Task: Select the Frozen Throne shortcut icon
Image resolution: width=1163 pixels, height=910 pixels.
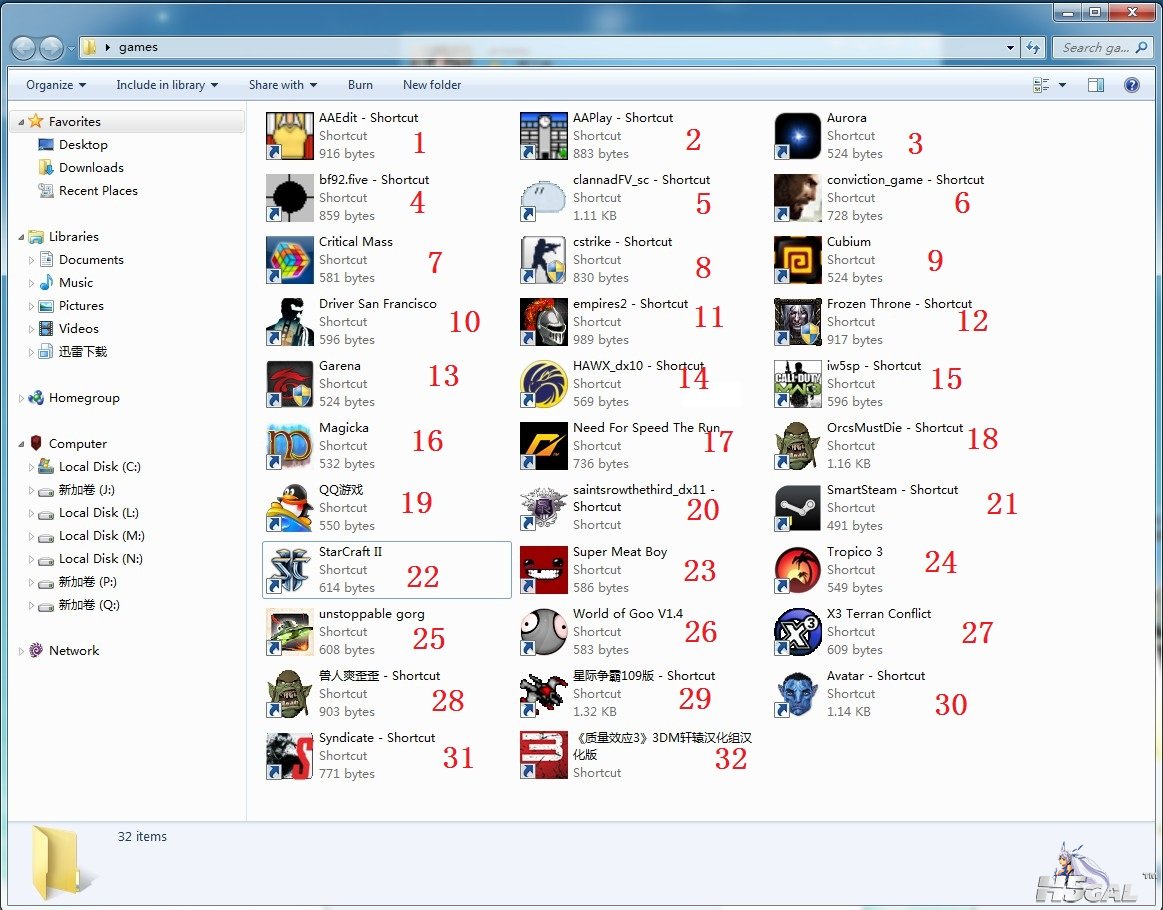Action: coord(797,322)
